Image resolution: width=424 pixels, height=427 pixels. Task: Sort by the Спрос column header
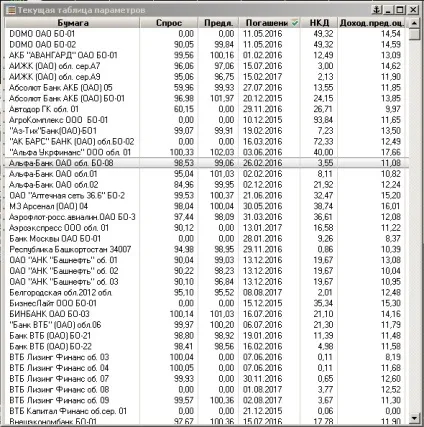168,23
